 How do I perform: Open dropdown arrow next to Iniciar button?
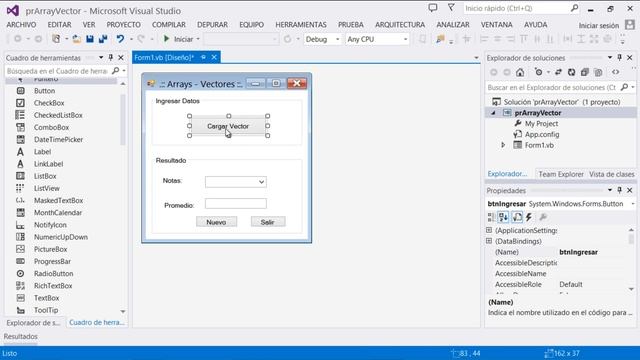[x=198, y=39]
